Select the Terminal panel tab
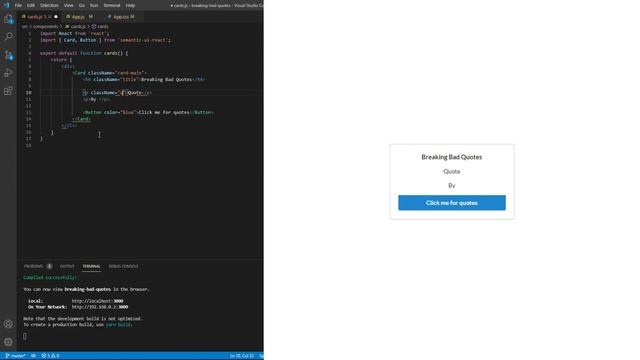The image size is (640, 360). tap(91, 266)
